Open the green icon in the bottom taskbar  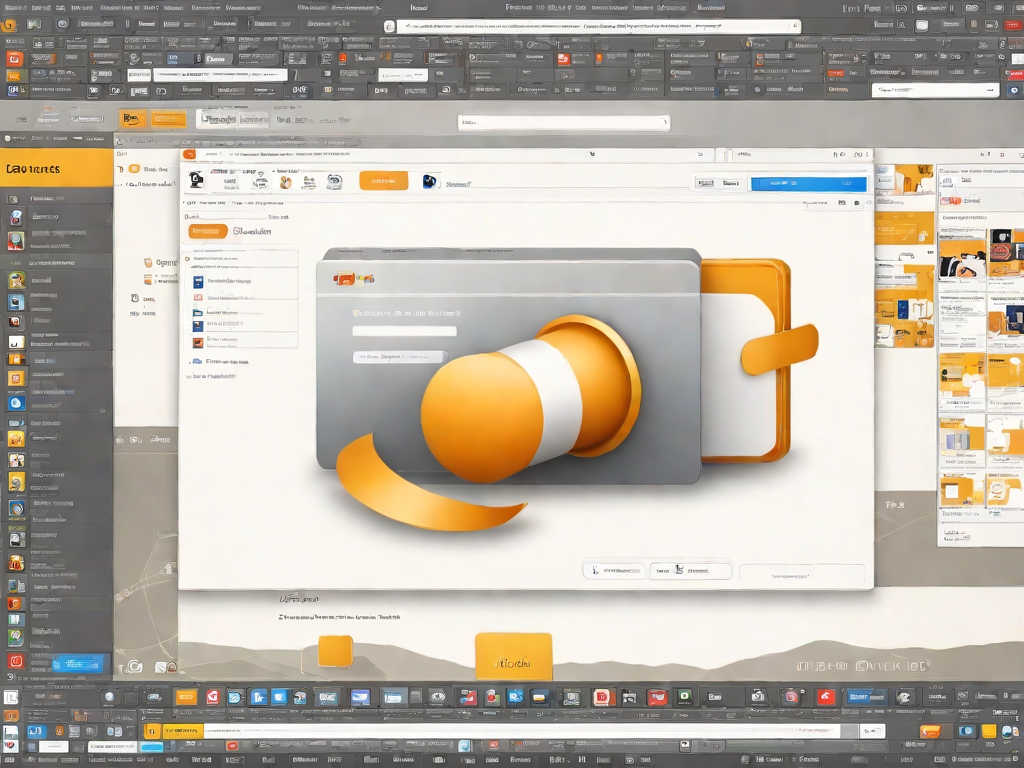coord(684,696)
